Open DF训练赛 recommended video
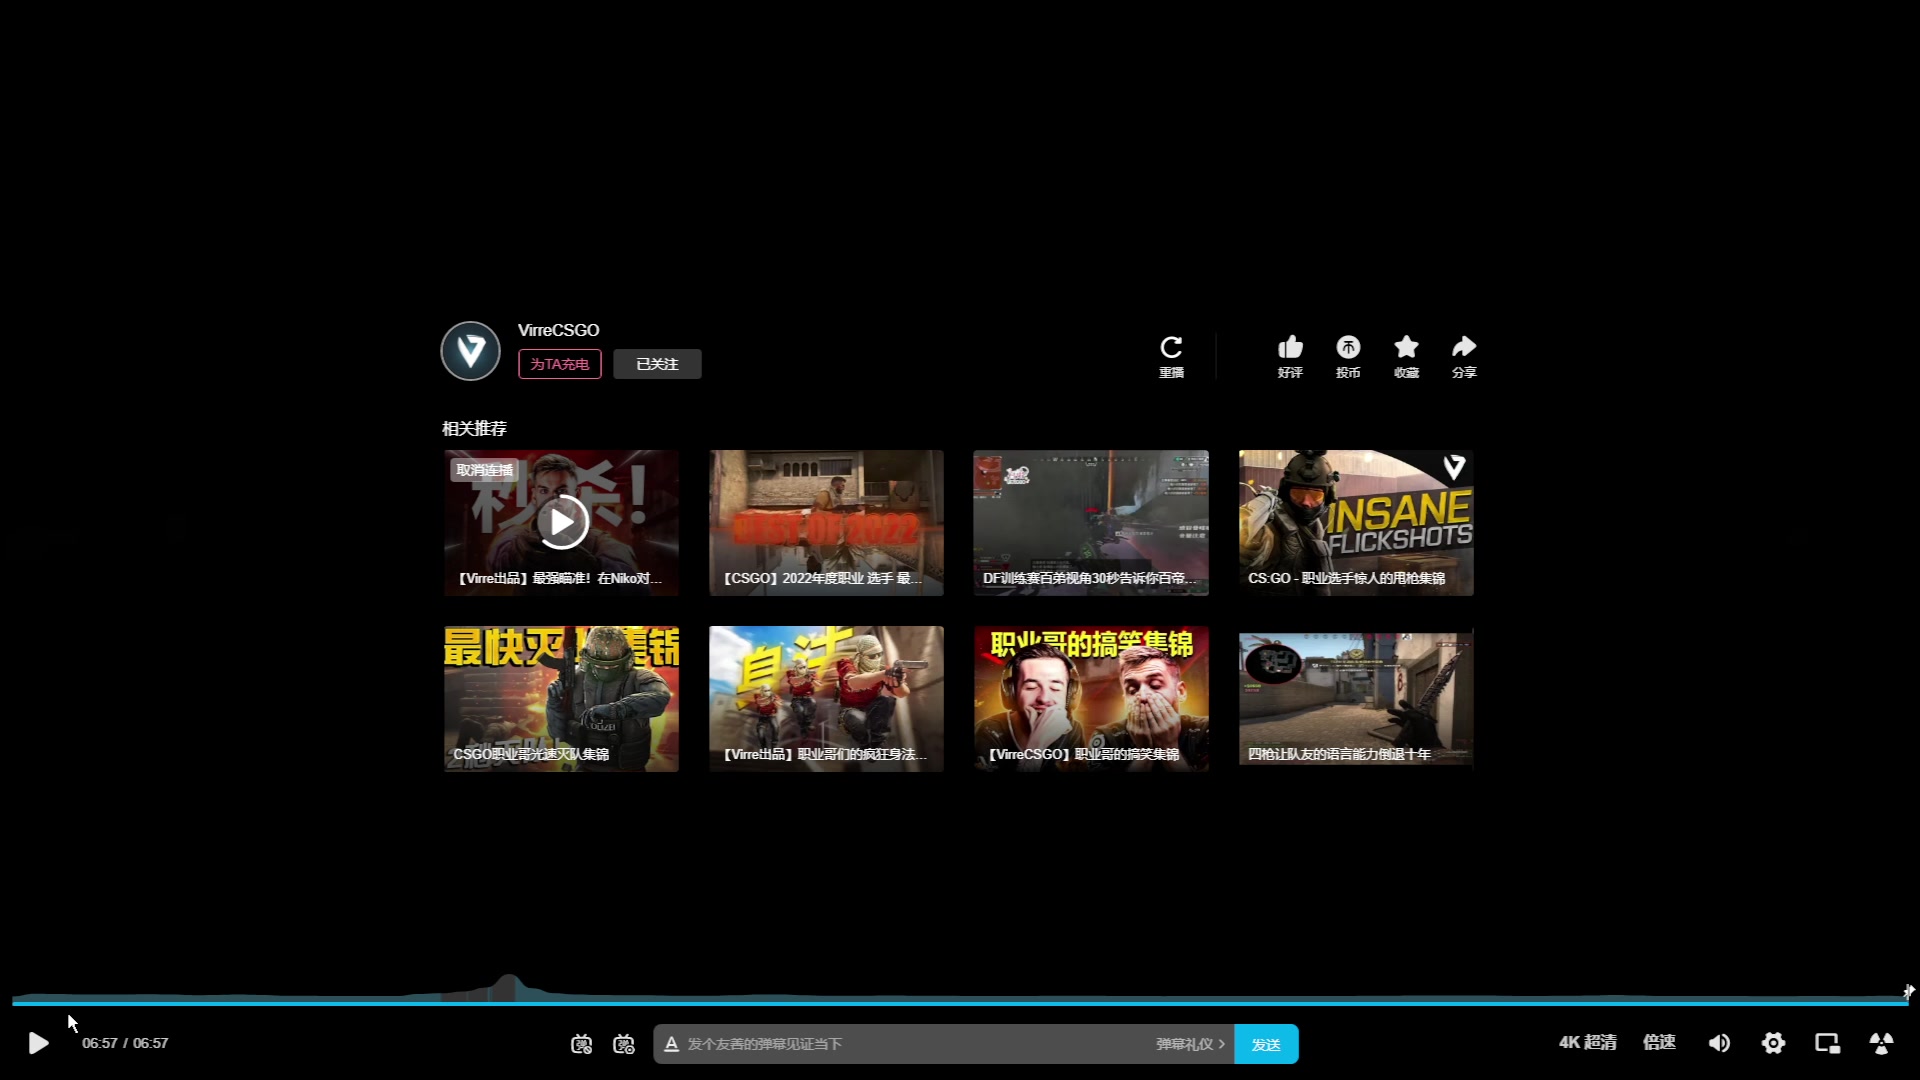The image size is (1920, 1080). [x=1091, y=523]
